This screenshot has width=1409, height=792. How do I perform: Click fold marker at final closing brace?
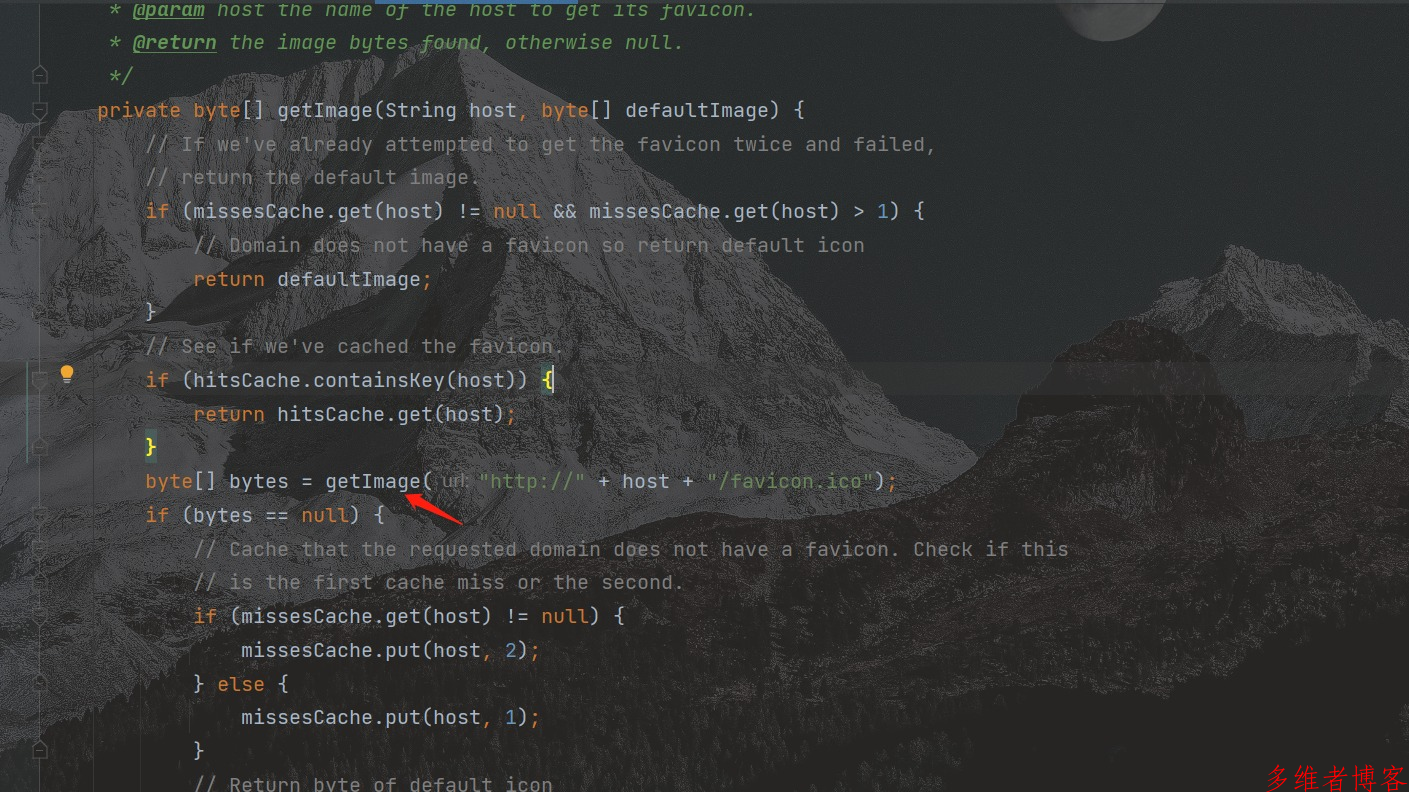40,750
